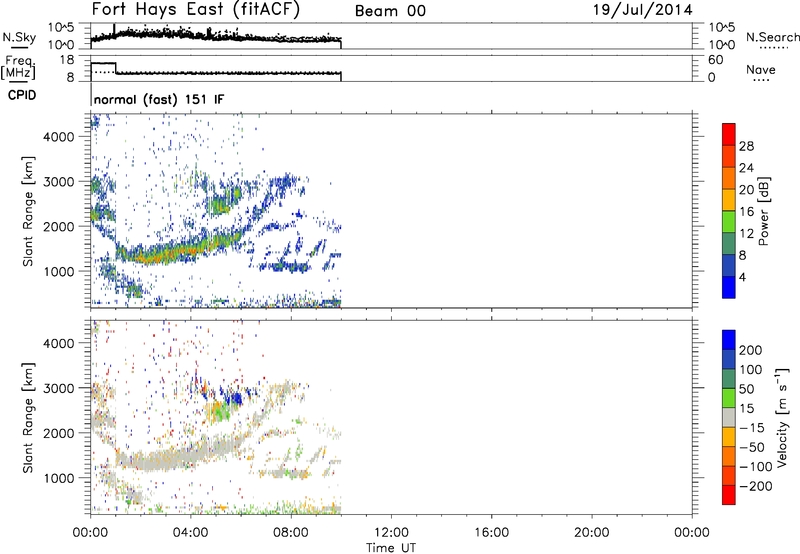Click the blue bottom segment of Power colorbar
This screenshot has width=800, height=554.
729,287
